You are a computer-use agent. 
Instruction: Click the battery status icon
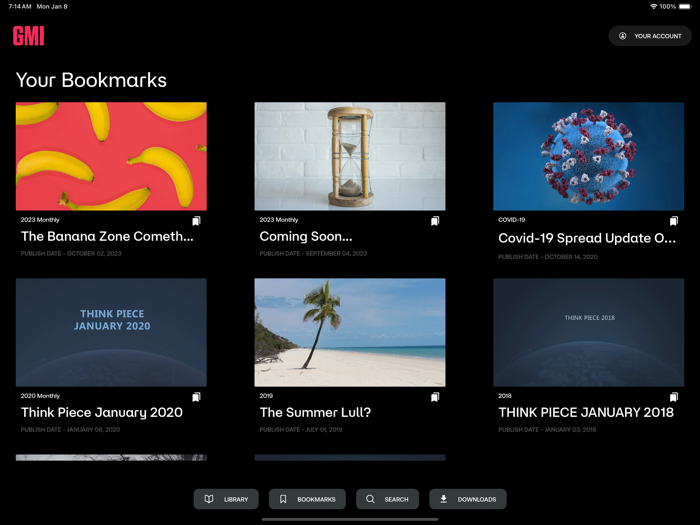coord(685,6)
